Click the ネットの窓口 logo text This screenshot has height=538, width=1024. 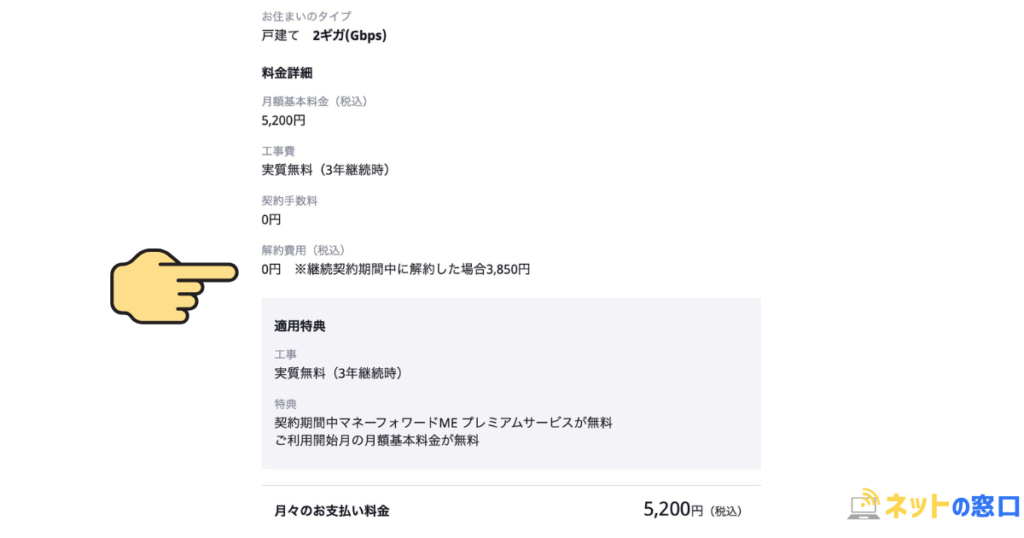[951, 507]
